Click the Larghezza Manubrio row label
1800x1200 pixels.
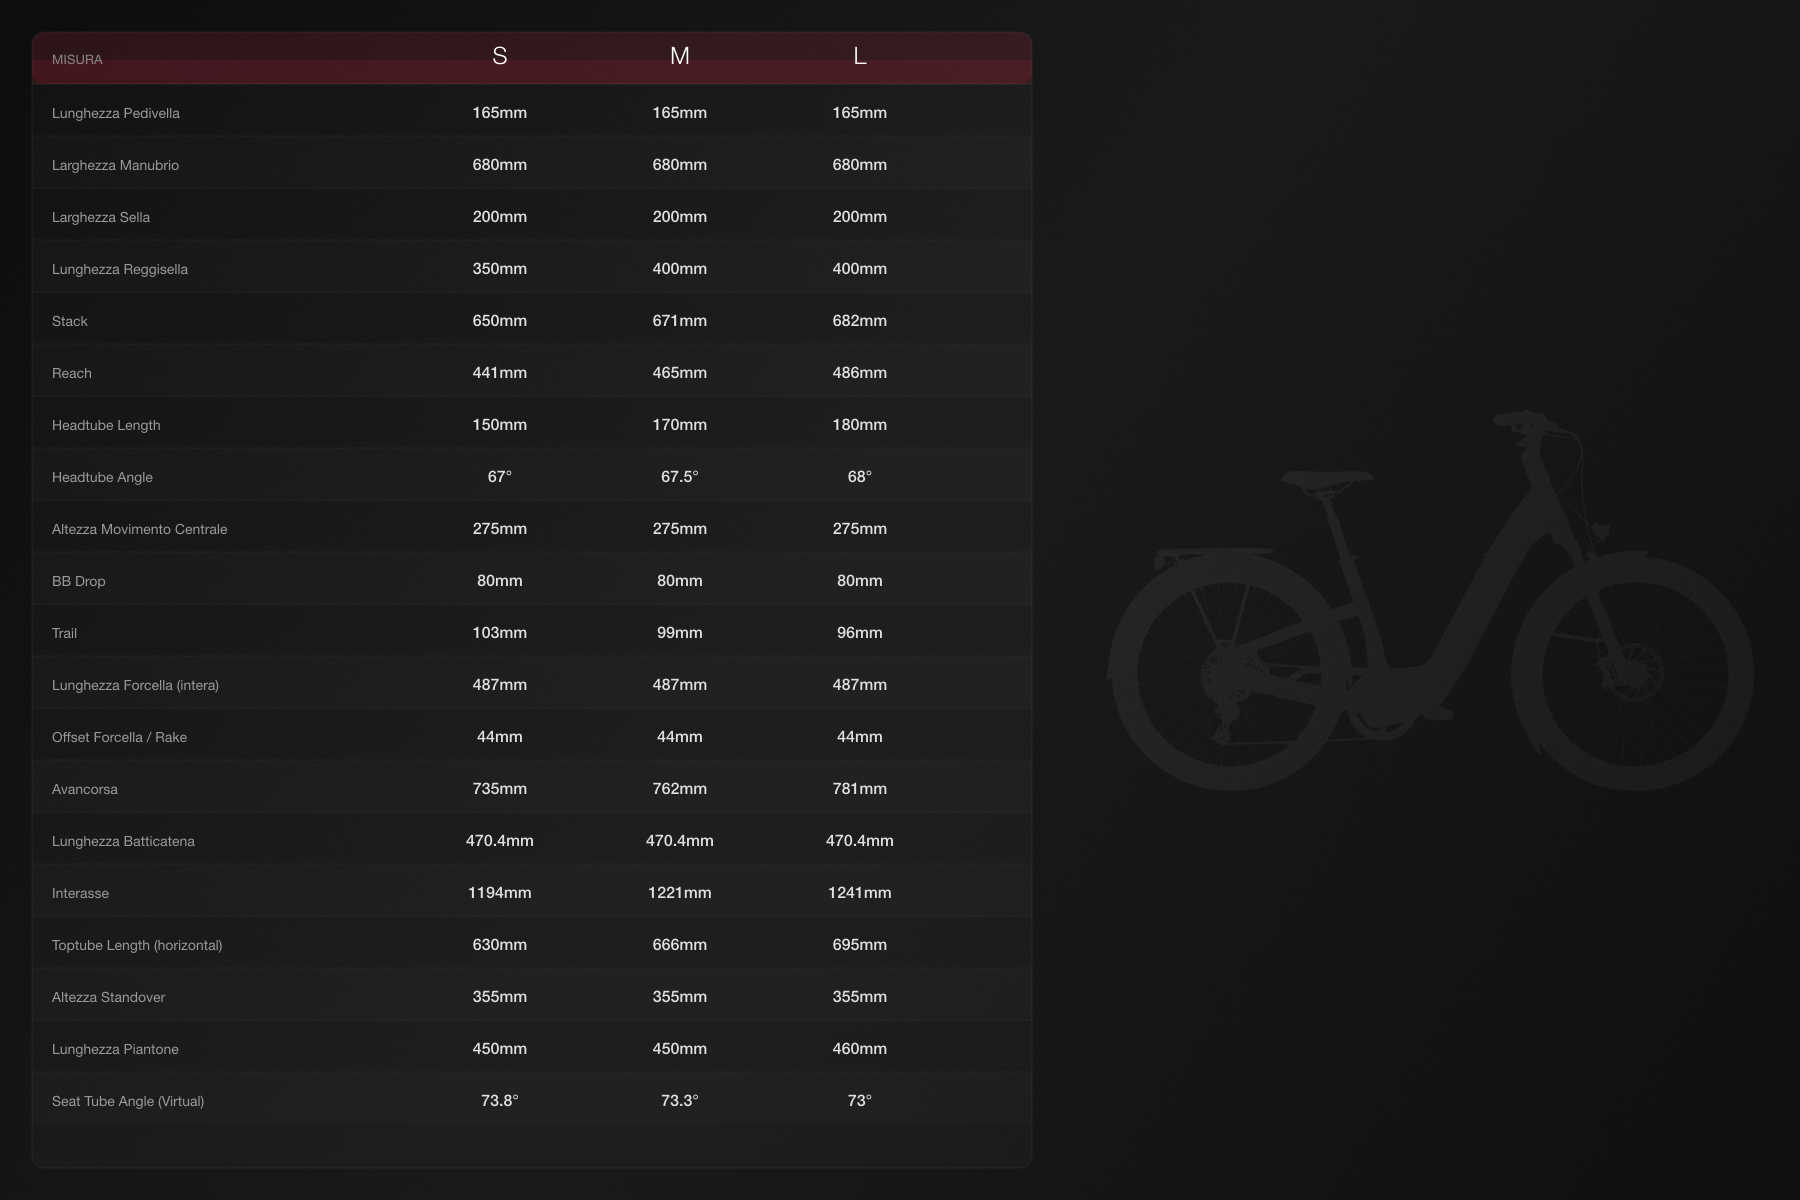click(115, 166)
